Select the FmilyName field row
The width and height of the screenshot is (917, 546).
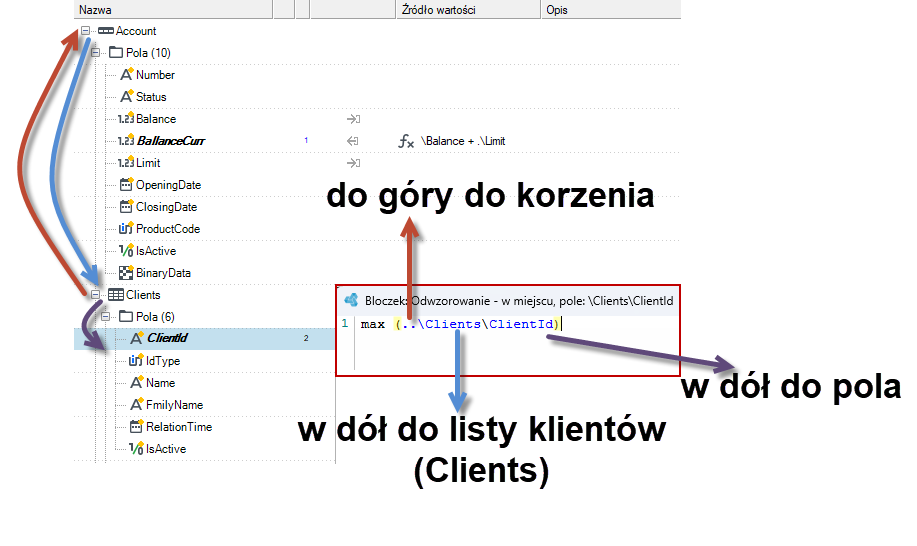174,405
